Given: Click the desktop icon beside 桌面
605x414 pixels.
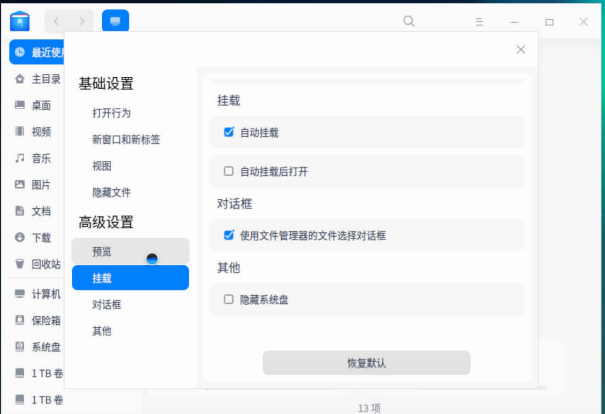Looking at the screenshot, I should pyautogui.click(x=20, y=105).
